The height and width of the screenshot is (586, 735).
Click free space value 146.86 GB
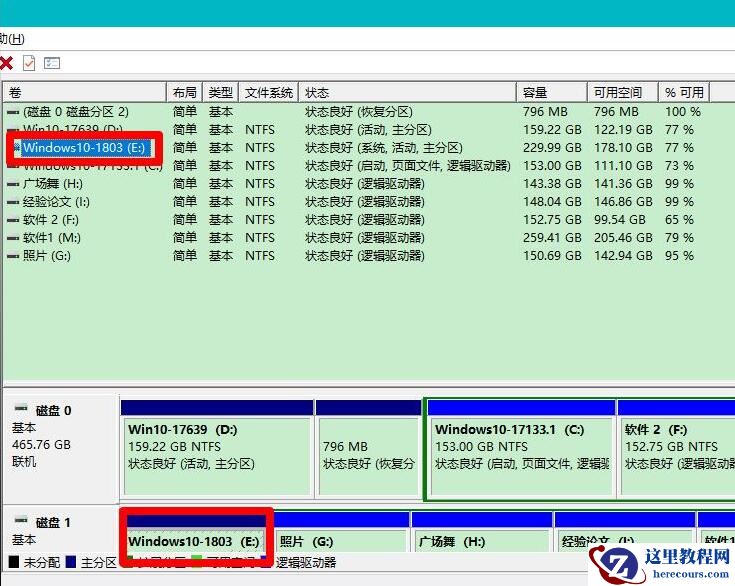[x=623, y=202]
